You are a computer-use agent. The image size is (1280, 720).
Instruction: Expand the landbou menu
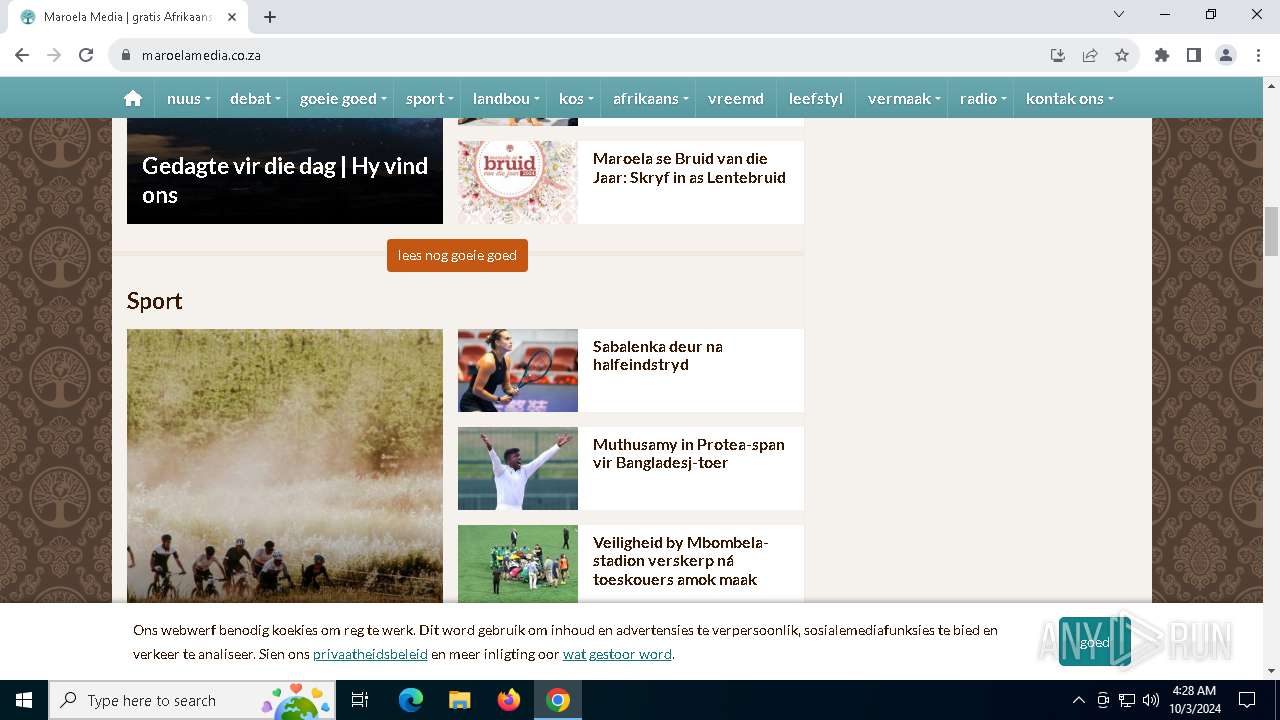click(506, 98)
